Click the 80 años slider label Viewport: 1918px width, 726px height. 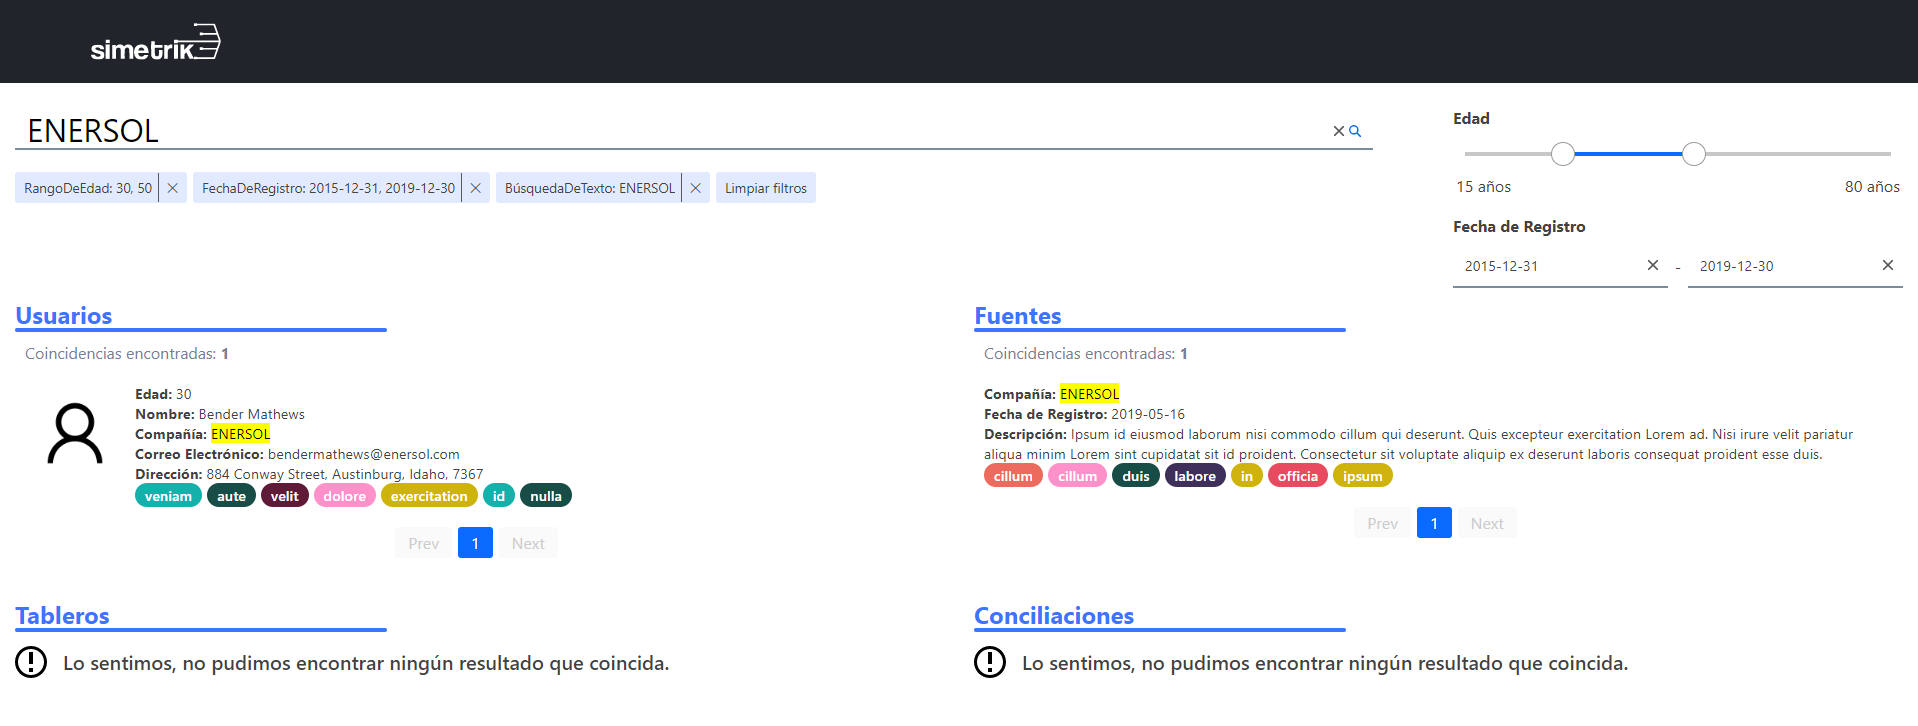[x=1872, y=187]
